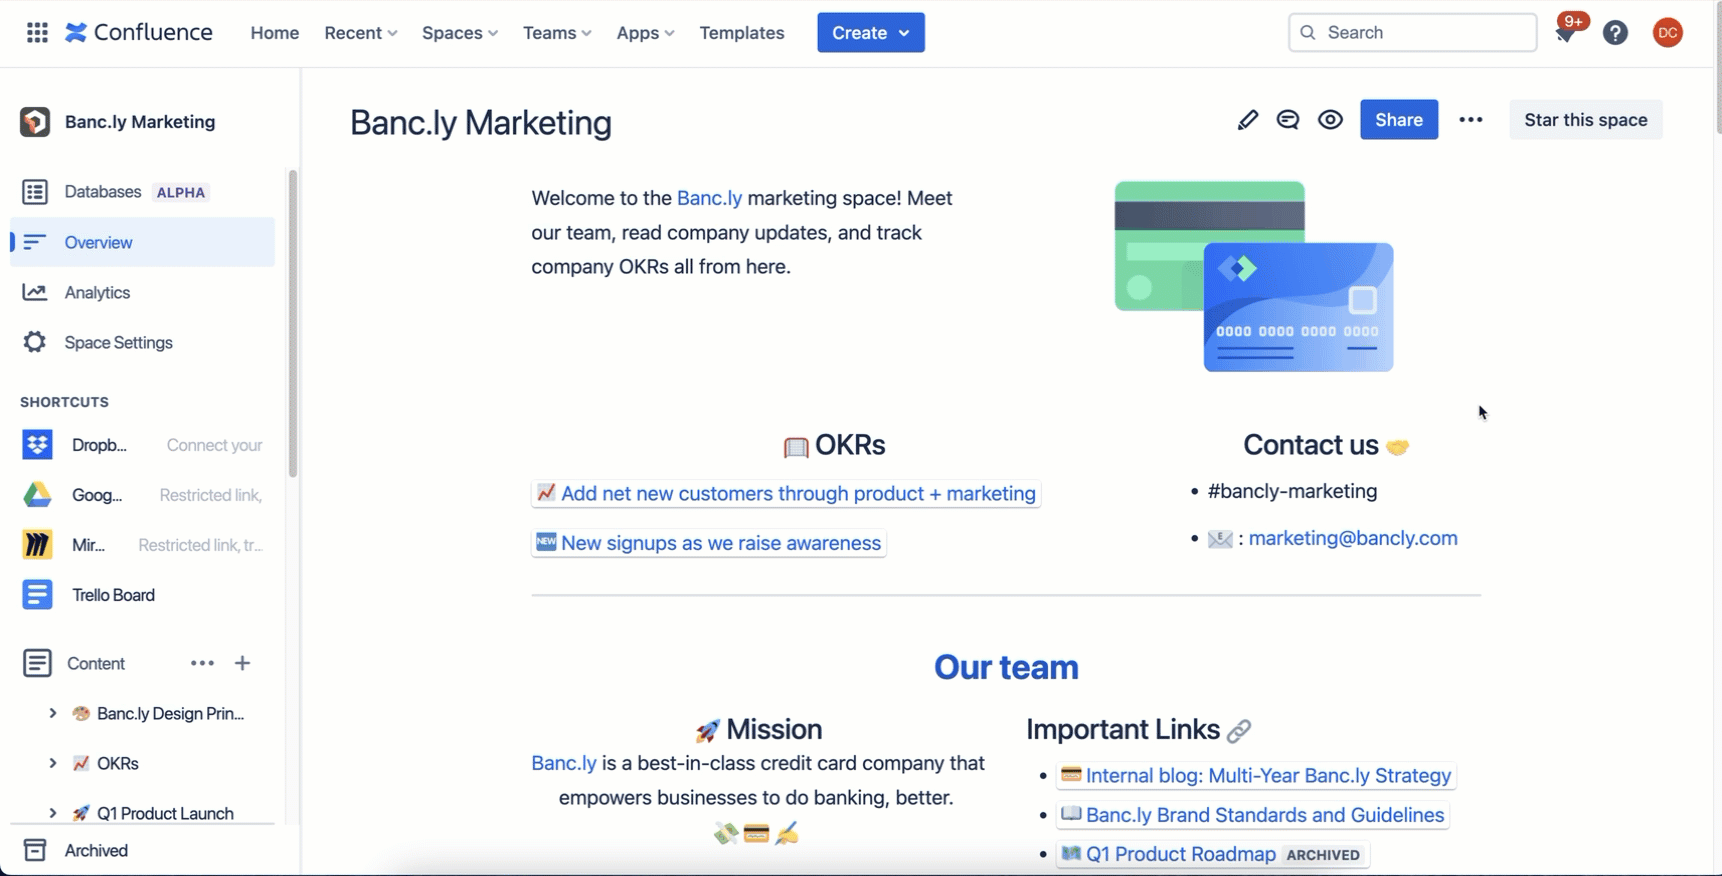Viewport: 1722px width, 876px height.
Task: Open the Miro shortcut
Action: [x=142, y=545]
